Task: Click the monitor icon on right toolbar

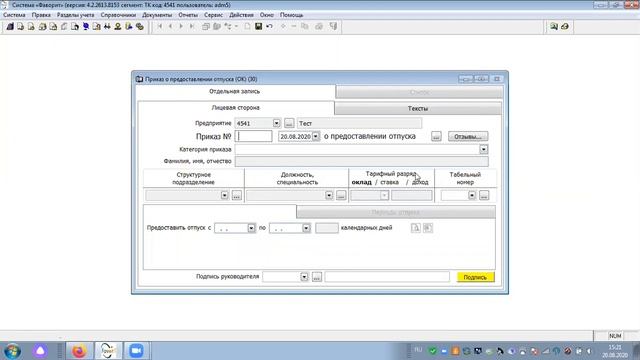Action: pyautogui.click(x=554, y=27)
